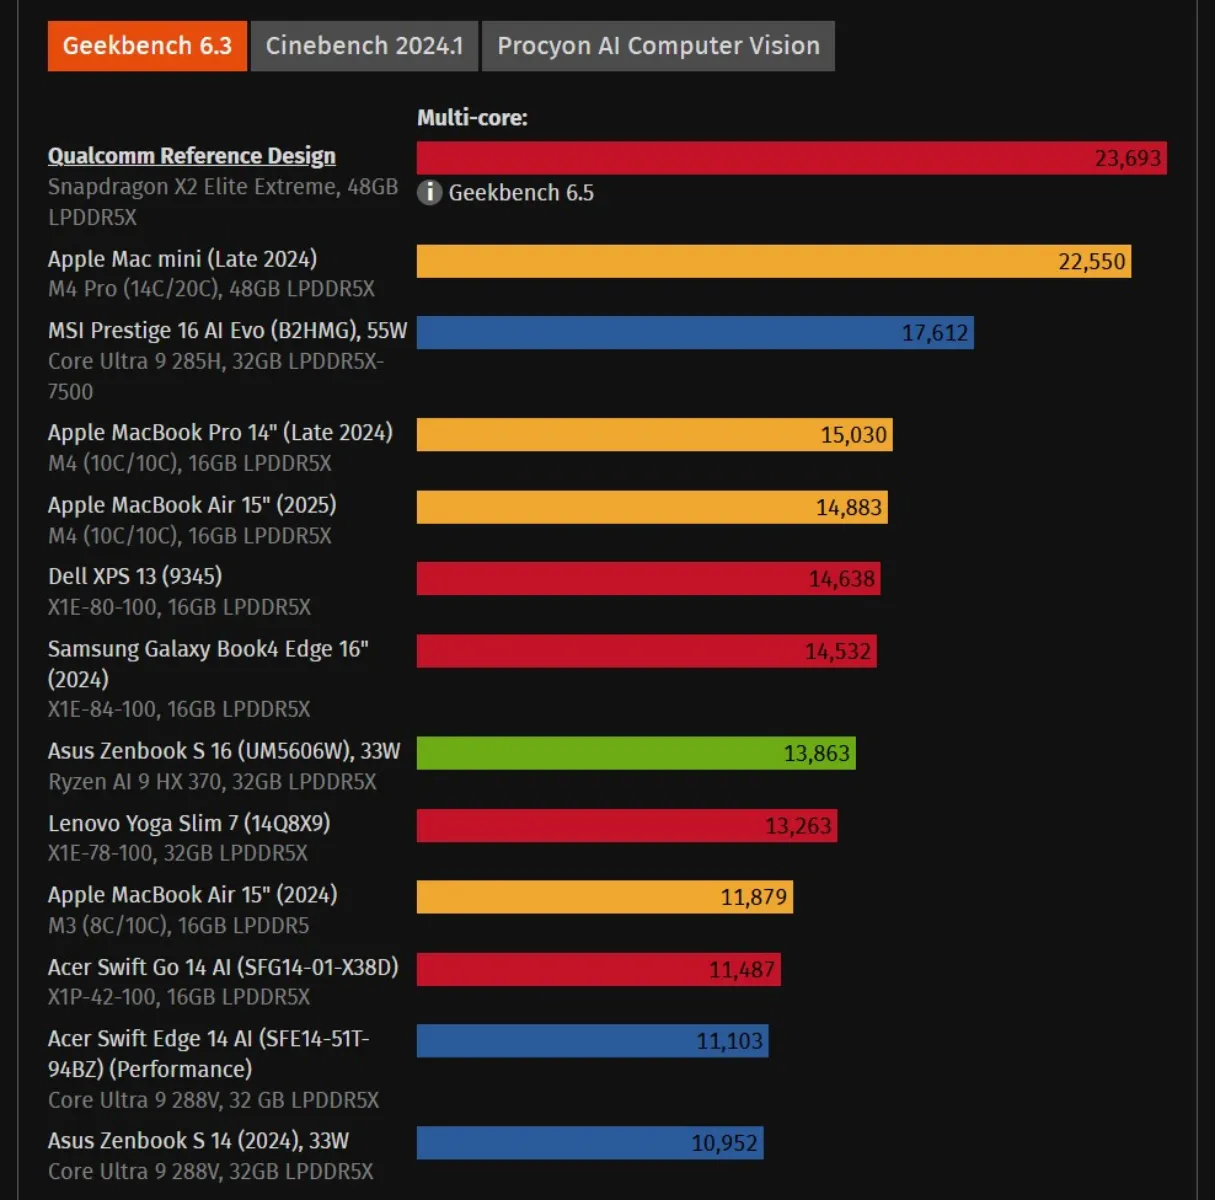
Task: Switch to the Cinebench 2024.1 tab
Action: click(x=364, y=46)
